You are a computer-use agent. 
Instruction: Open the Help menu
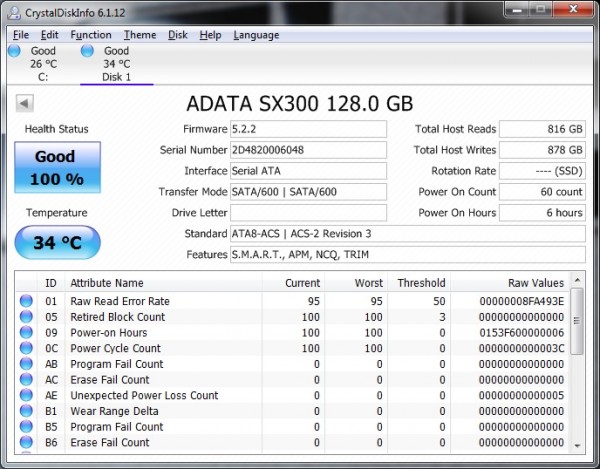(x=210, y=35)
